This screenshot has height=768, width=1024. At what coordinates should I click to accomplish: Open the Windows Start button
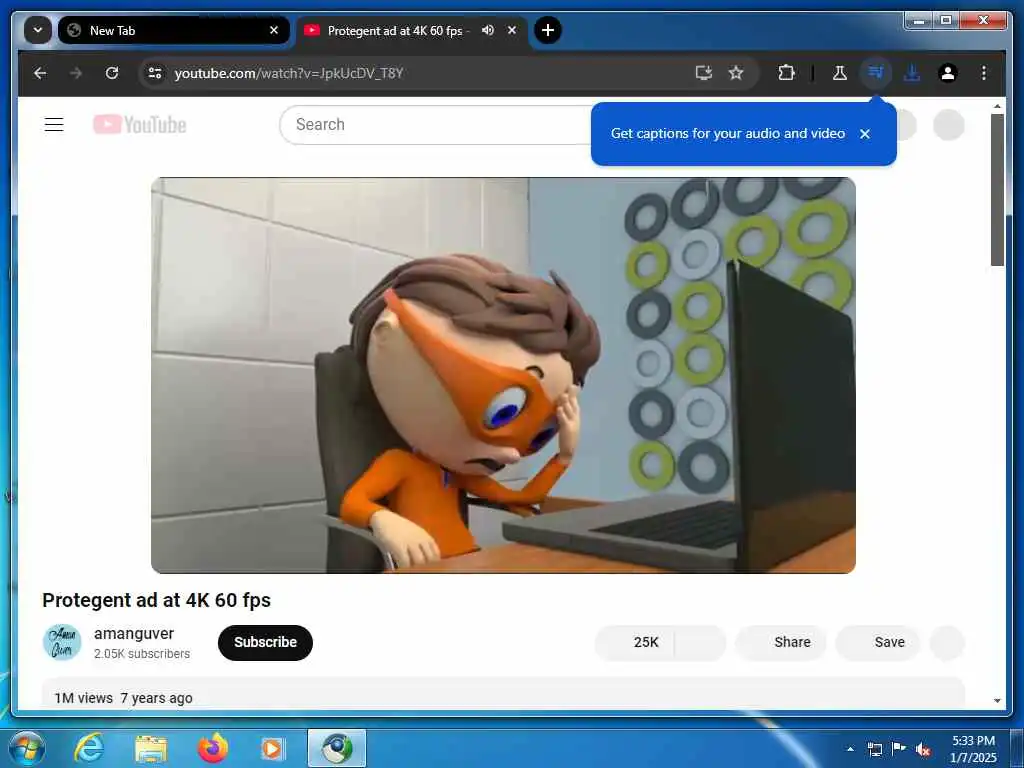pyautogui.click(x=27, y=748)
